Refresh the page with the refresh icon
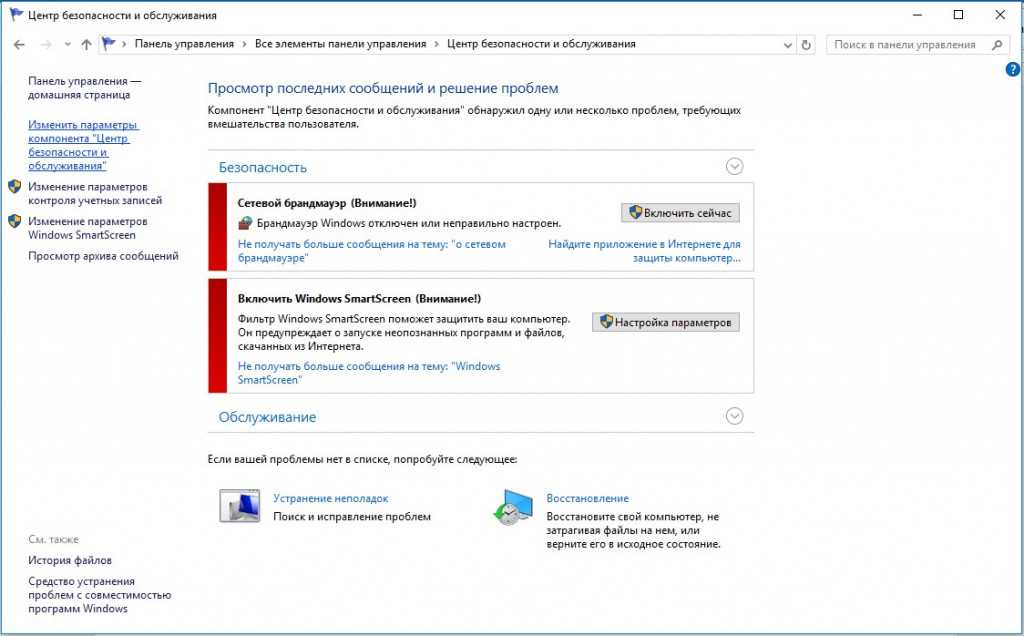 pyautogui.click(x=806, y=45)
